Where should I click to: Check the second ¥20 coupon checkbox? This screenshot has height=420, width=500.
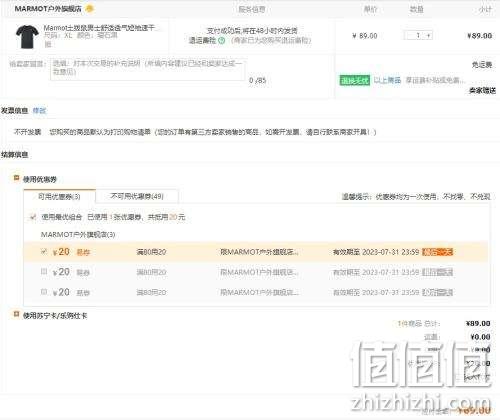click(43, 272)
